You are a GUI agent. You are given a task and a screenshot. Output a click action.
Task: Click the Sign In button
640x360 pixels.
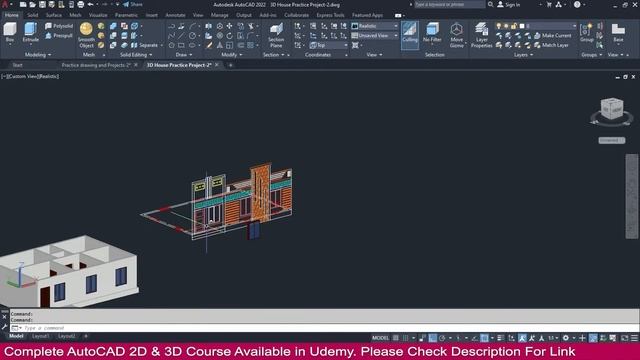(509, 4)
